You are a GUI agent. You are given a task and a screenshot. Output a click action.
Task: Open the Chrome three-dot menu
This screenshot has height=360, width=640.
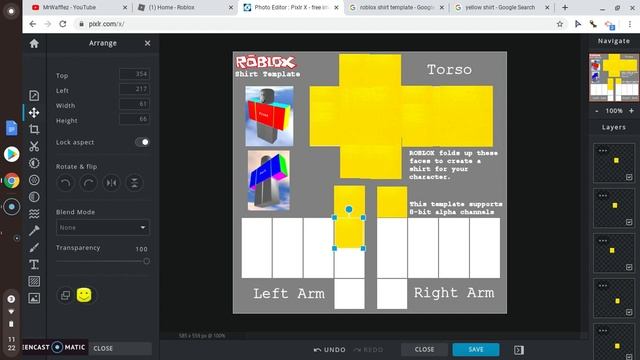(630, 24)
